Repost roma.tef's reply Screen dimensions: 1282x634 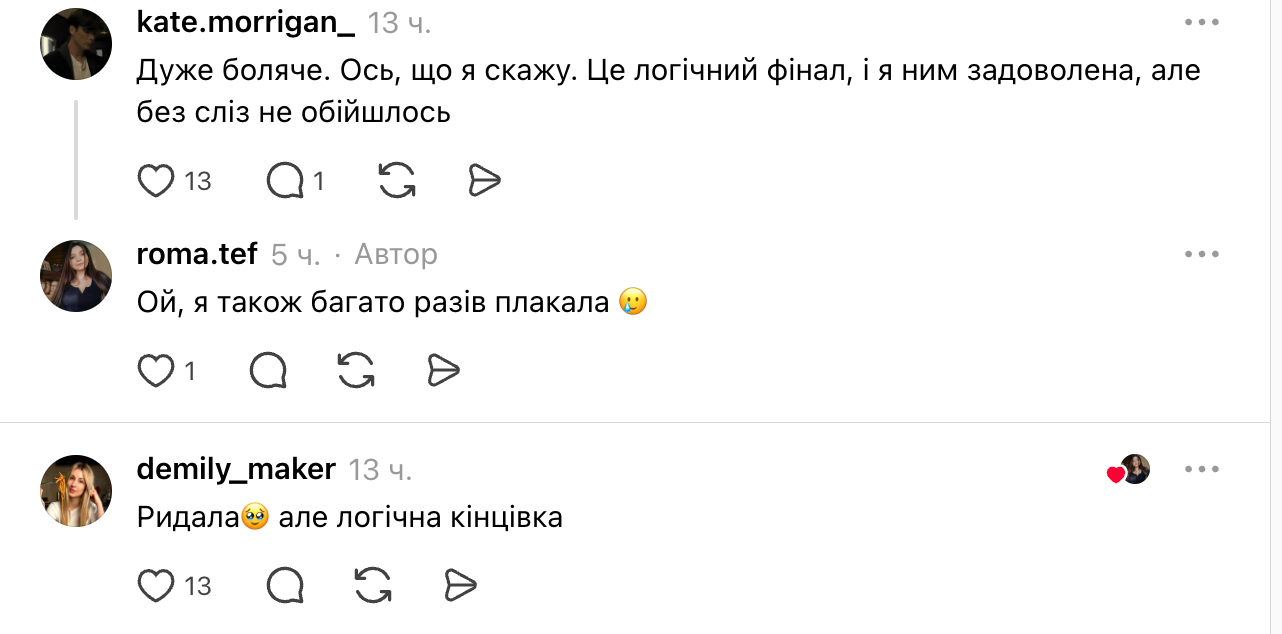[x=356, y=371]
